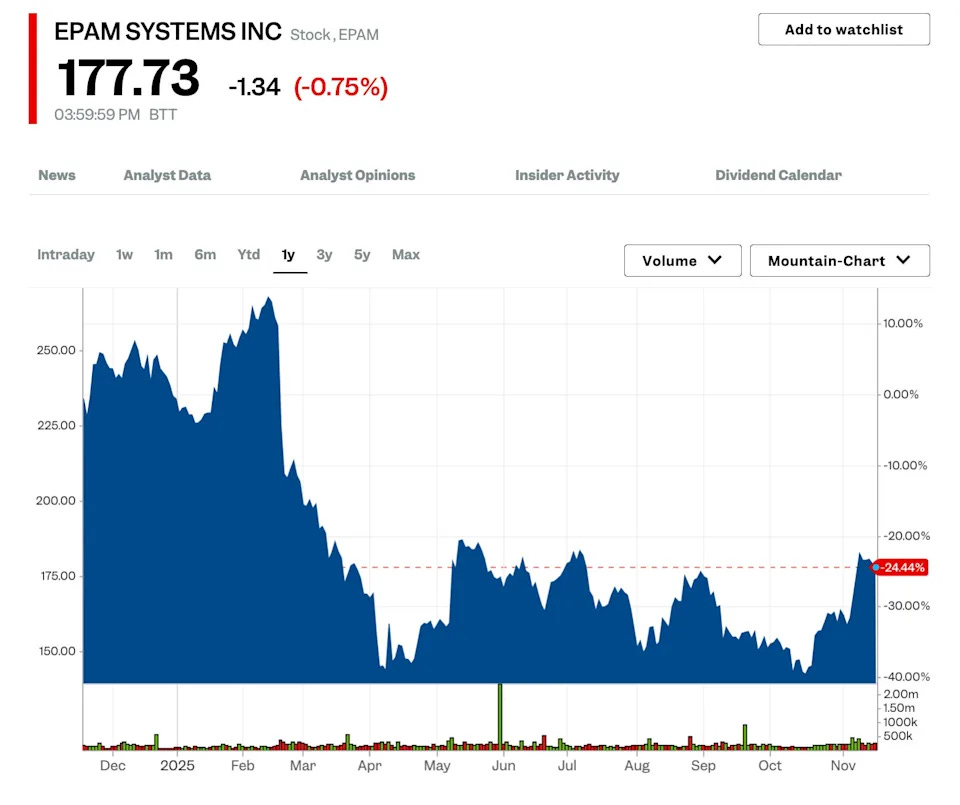
Task: Click the Oct month label
Action: click(770, 766)
